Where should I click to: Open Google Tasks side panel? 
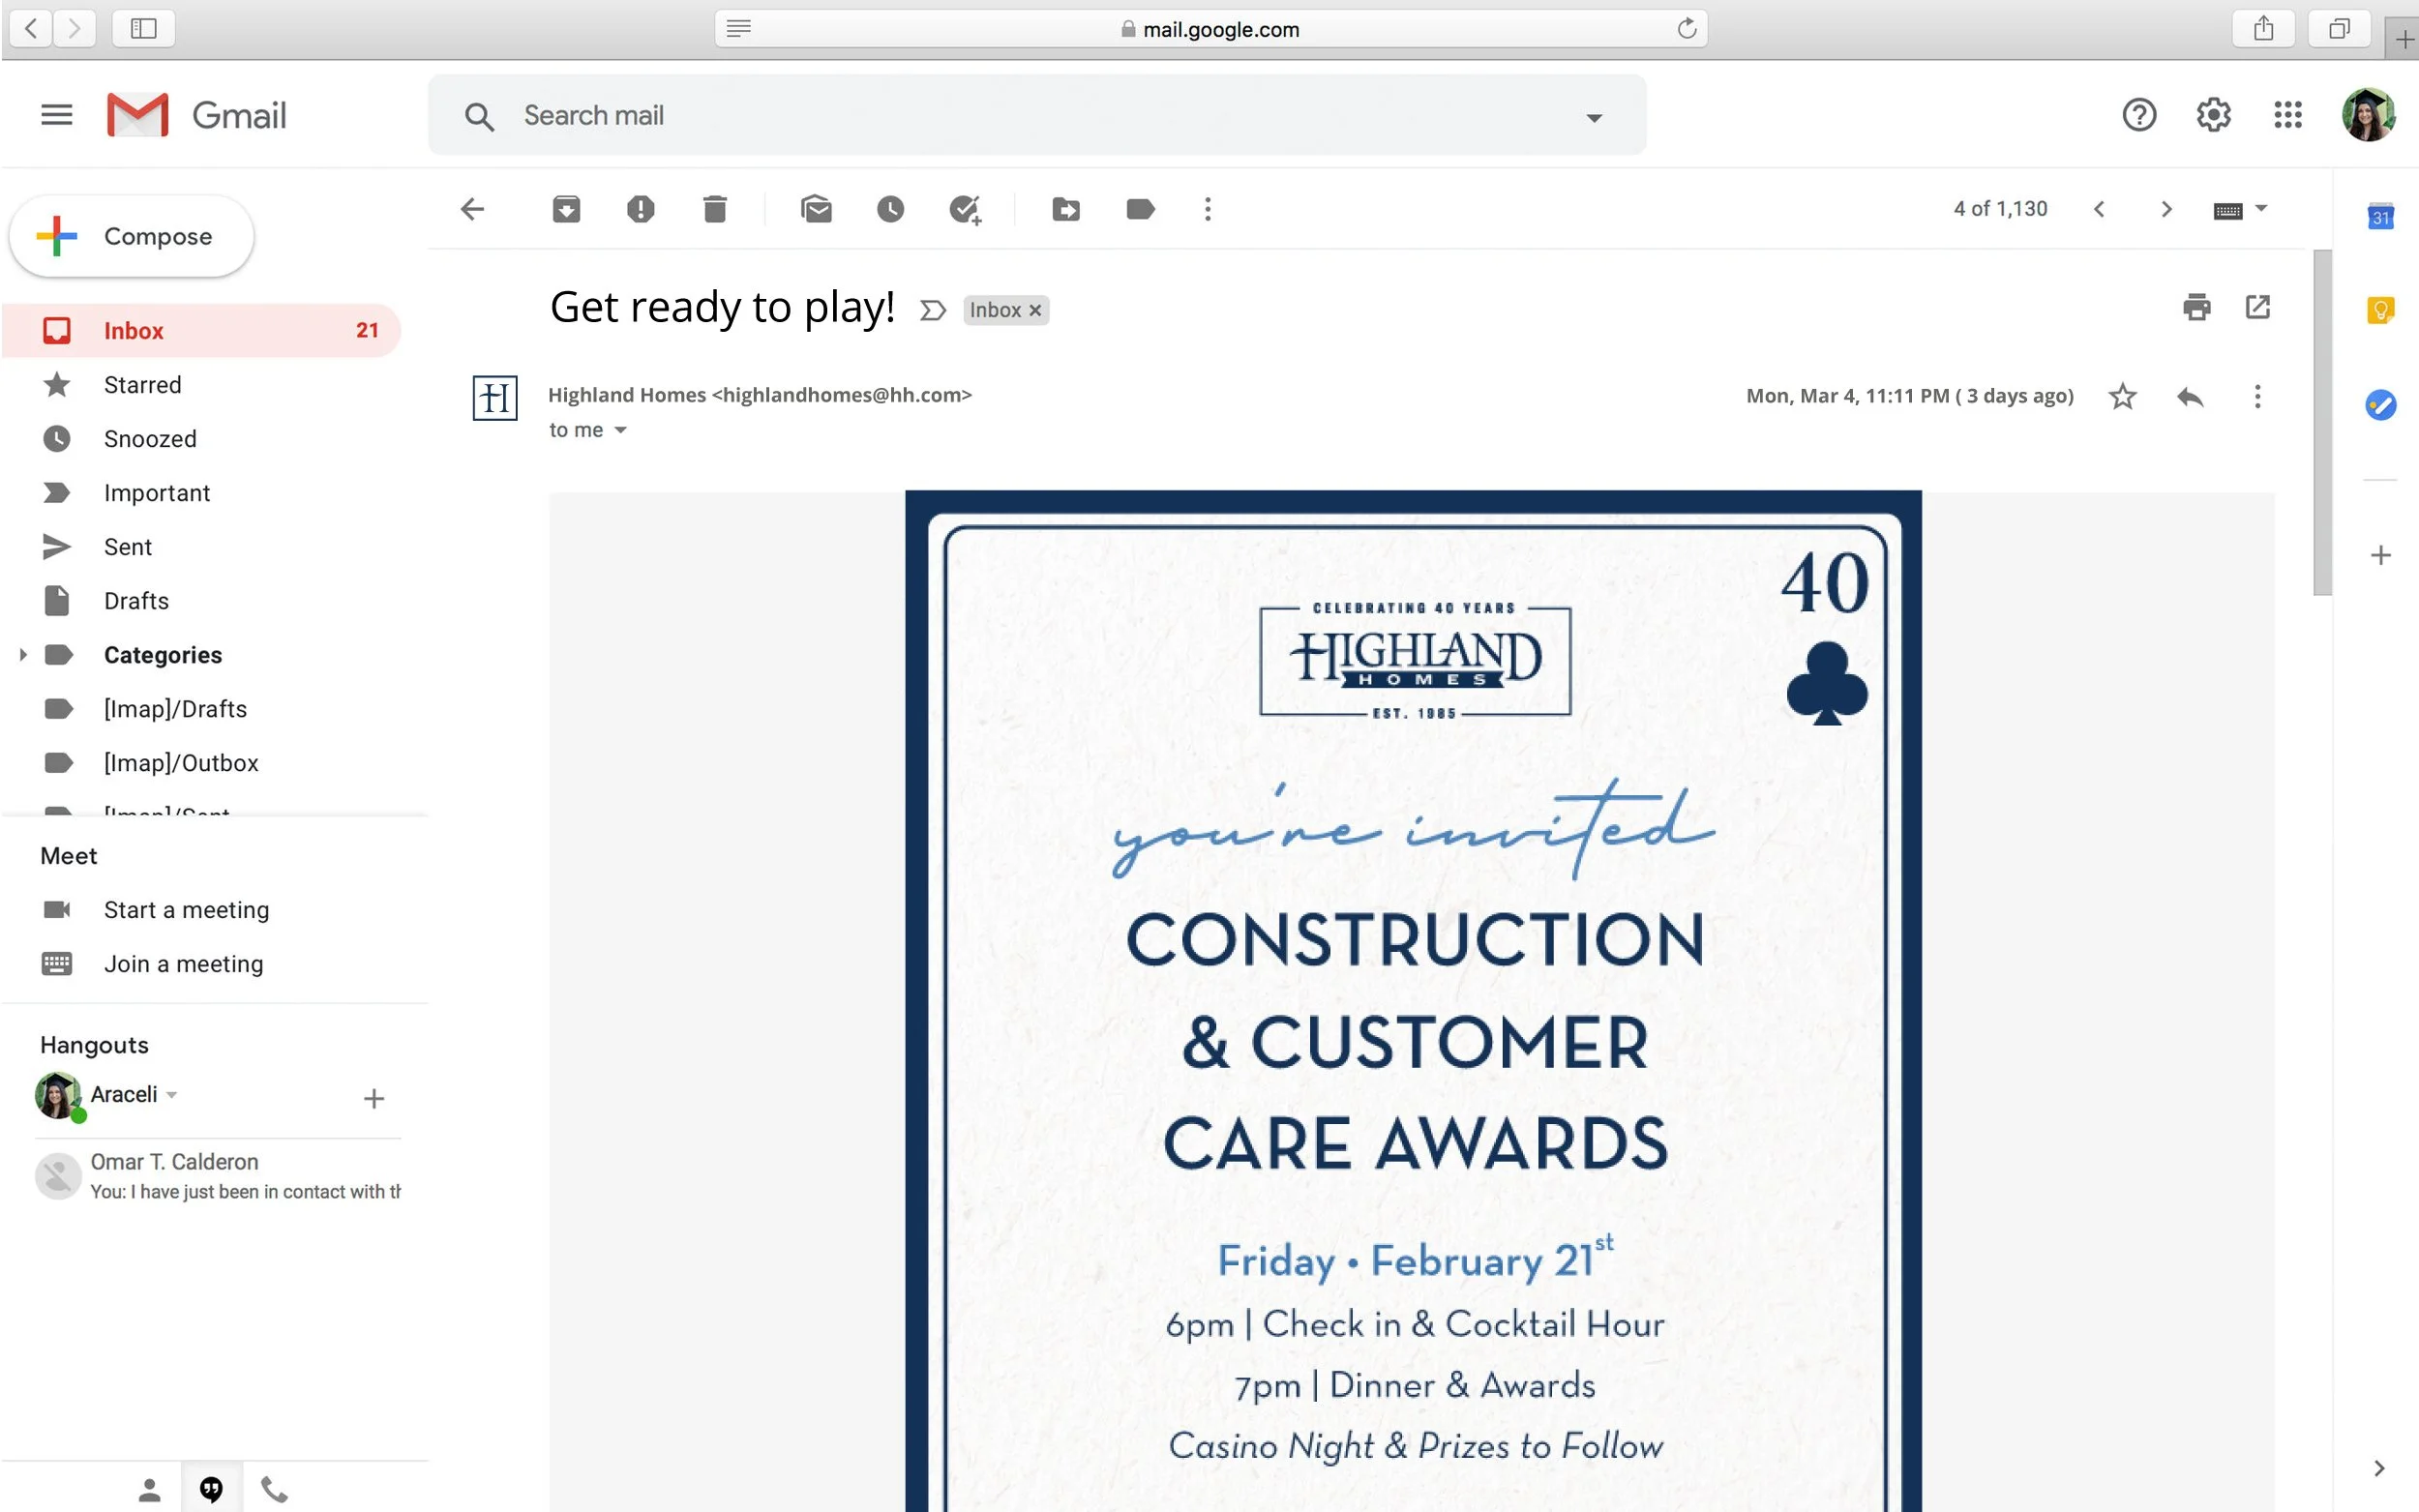click(2381, 404)
